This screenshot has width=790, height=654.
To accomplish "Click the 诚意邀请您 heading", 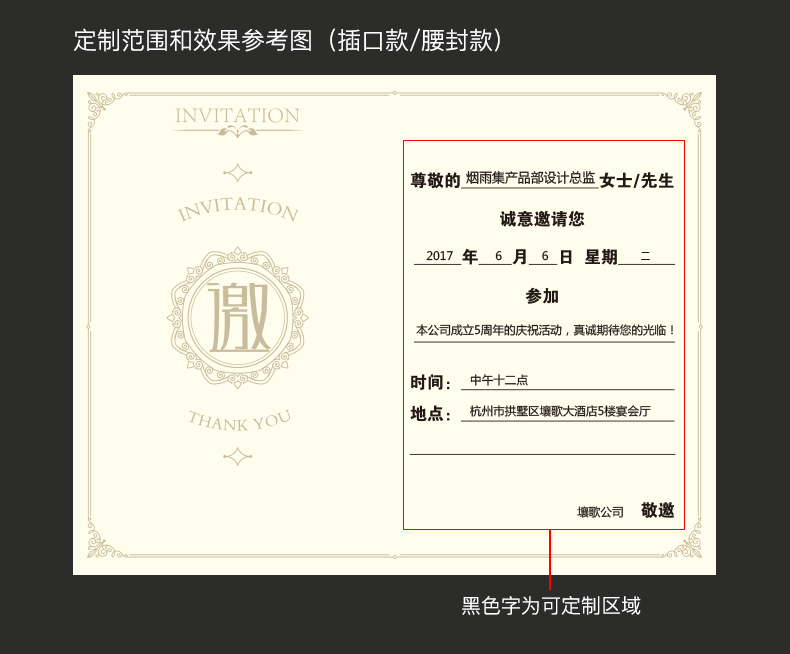I will click(x=542, y=218).
